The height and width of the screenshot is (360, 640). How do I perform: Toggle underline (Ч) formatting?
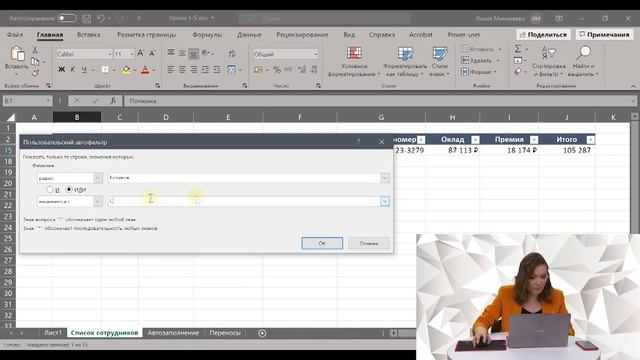tap(84, 70)
